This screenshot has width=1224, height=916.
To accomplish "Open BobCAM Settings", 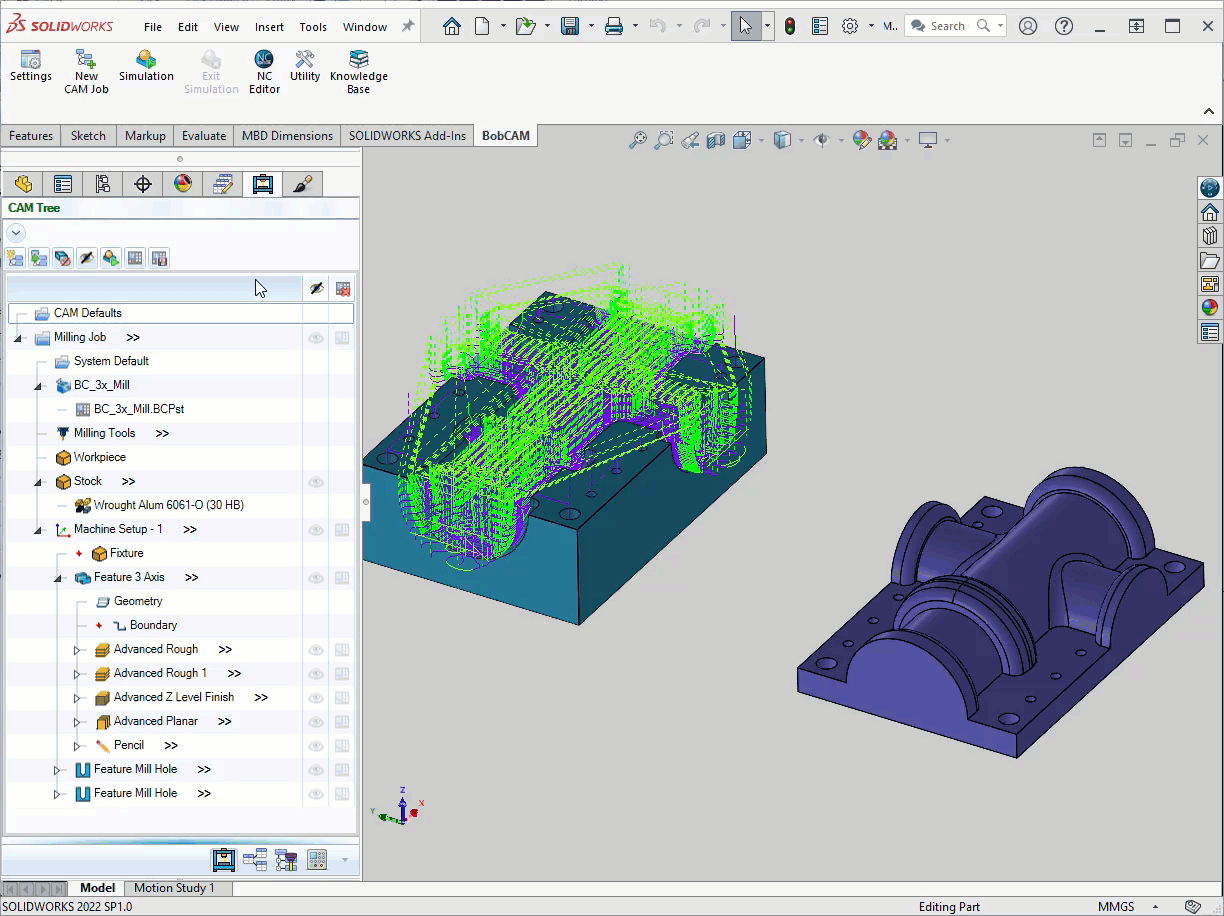I will pos(30,66).
